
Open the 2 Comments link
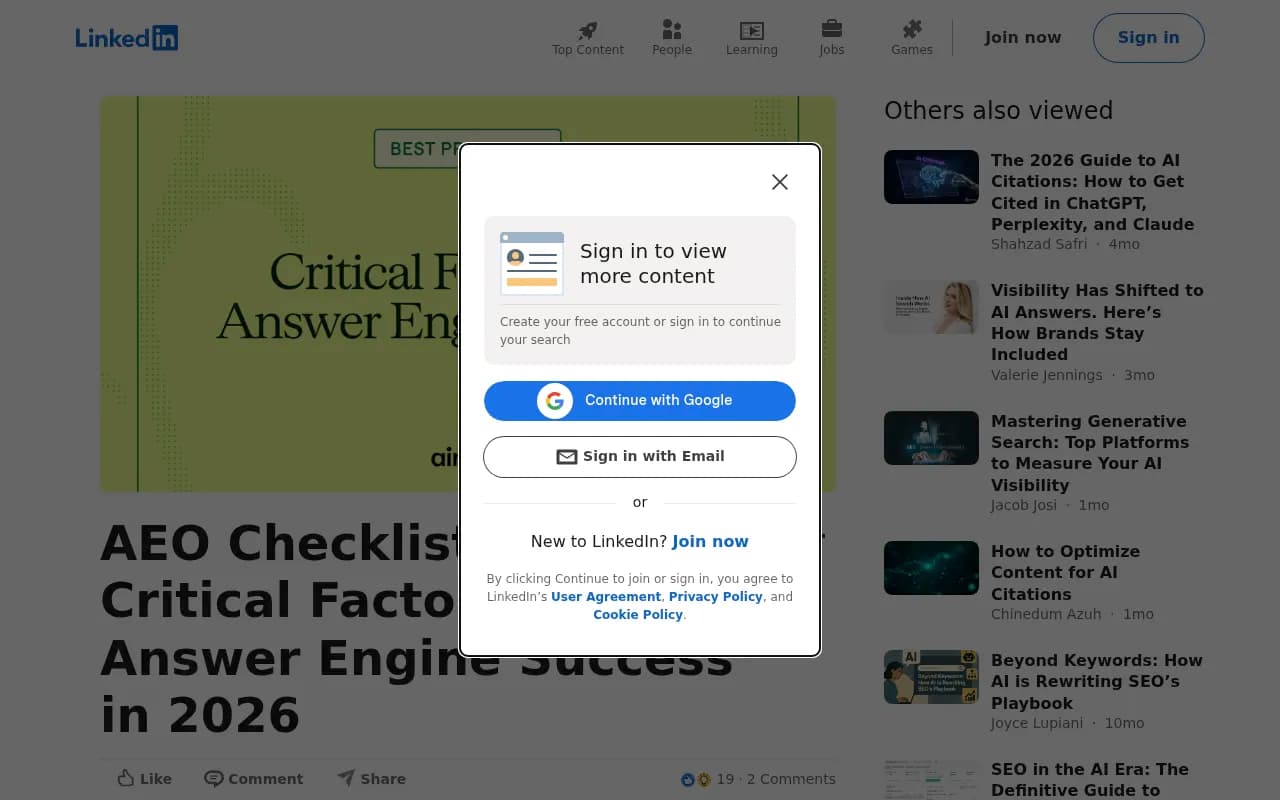click(791, 779)
